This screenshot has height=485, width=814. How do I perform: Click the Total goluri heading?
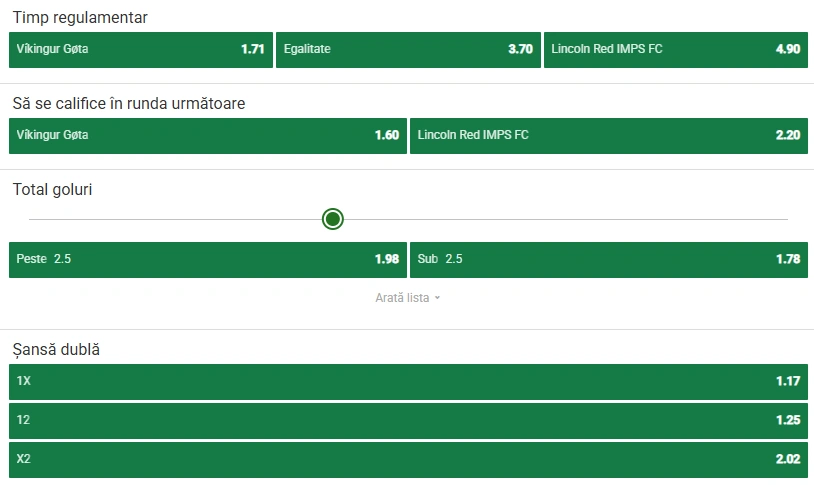52,190
